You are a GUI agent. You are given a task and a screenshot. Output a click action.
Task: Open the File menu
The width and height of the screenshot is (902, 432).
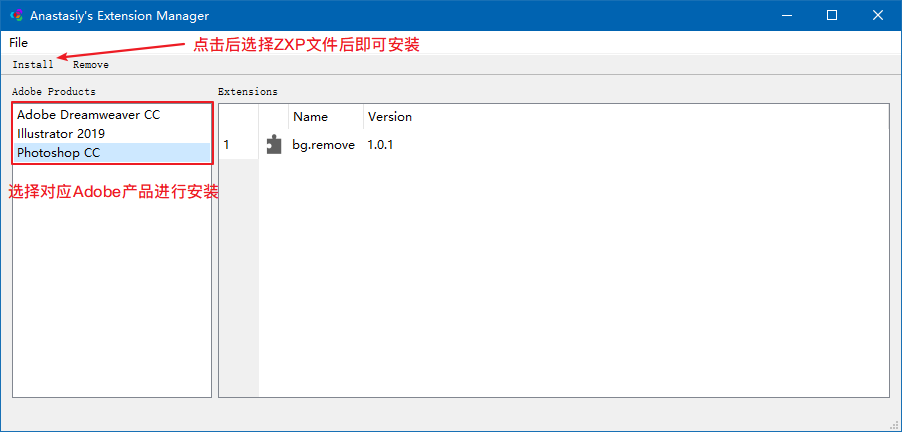[x=18, y=43]
